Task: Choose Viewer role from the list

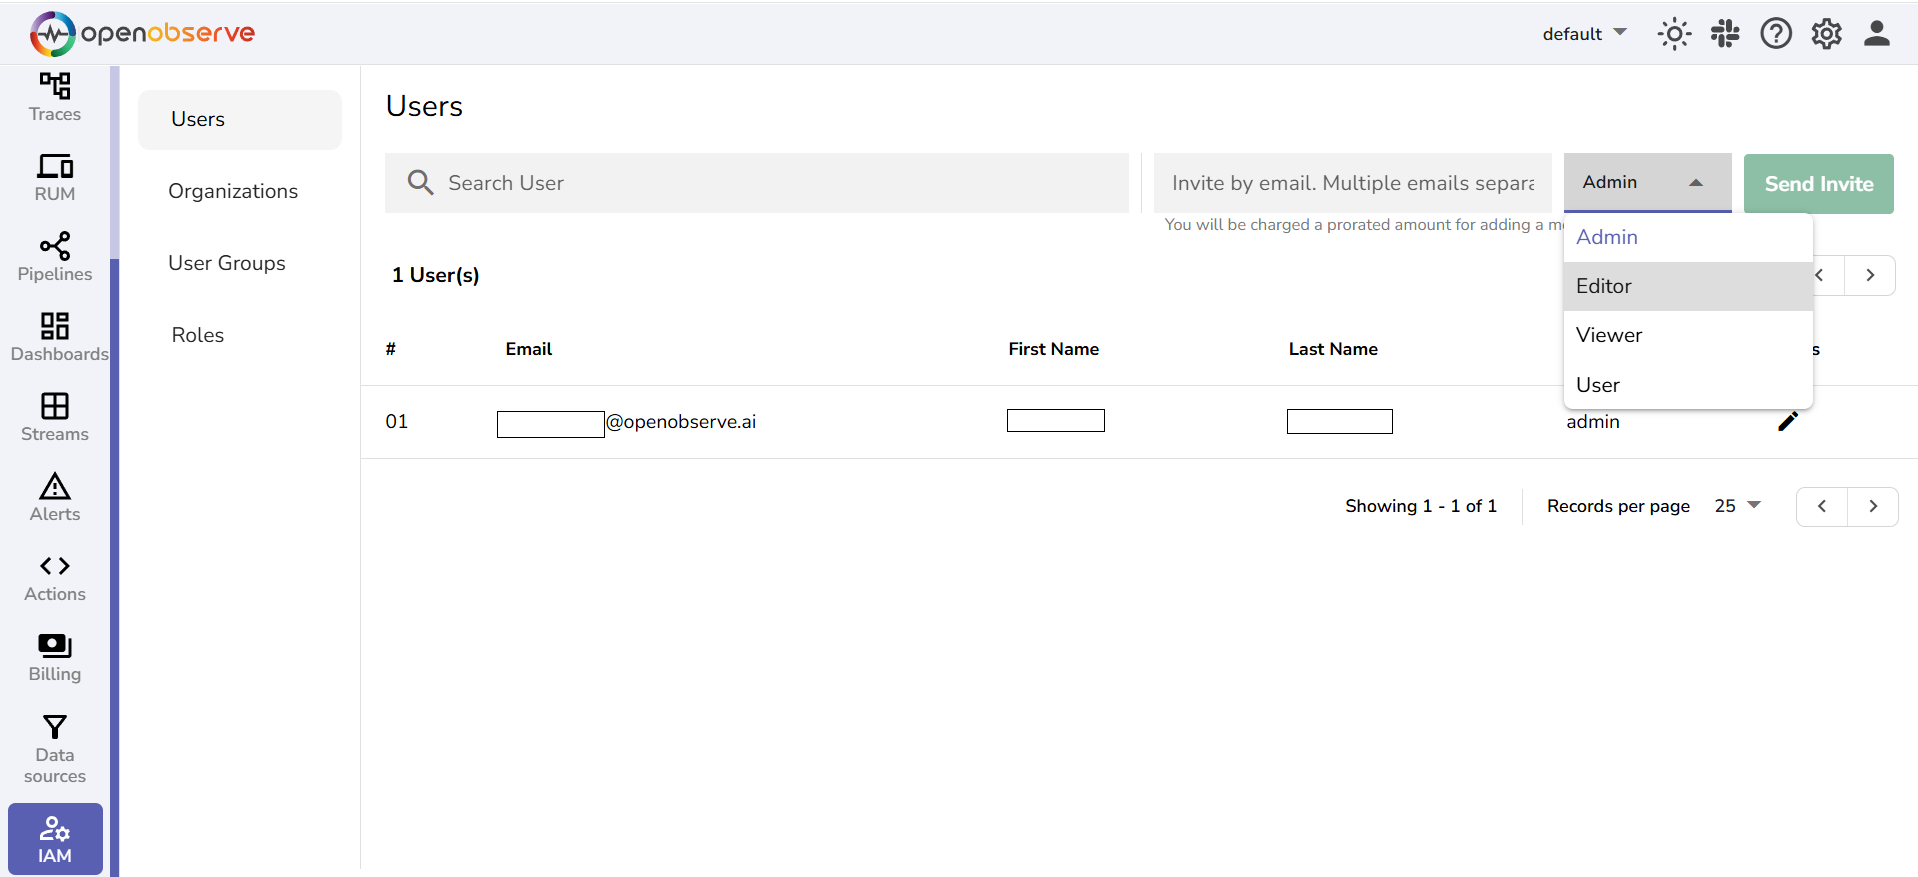Action: click(x=1688, y=335)
